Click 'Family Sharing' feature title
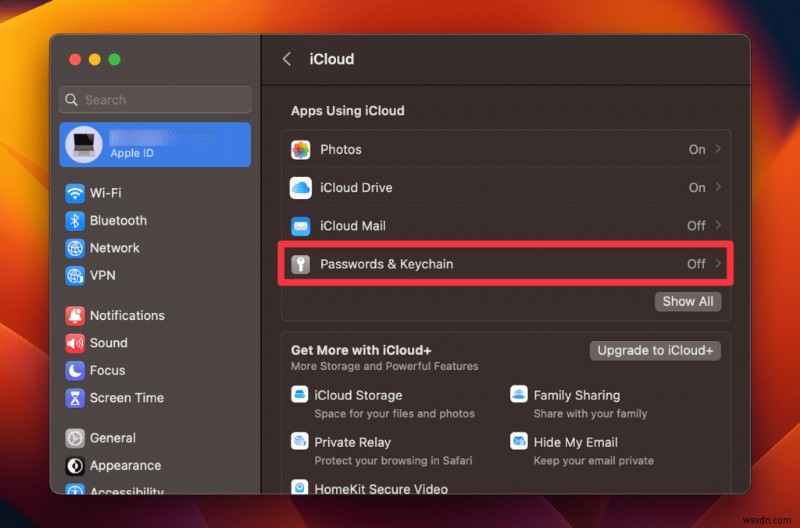 coord(577,395)
